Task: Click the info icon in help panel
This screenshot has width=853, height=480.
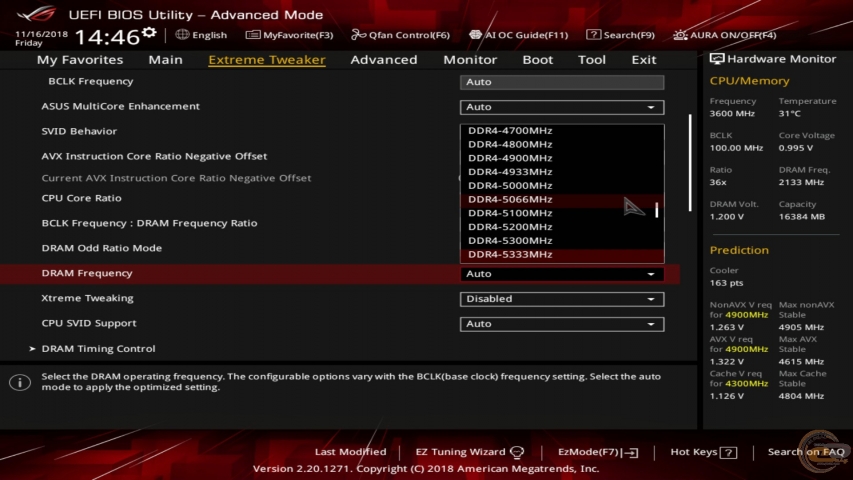Action: (20, 383)
